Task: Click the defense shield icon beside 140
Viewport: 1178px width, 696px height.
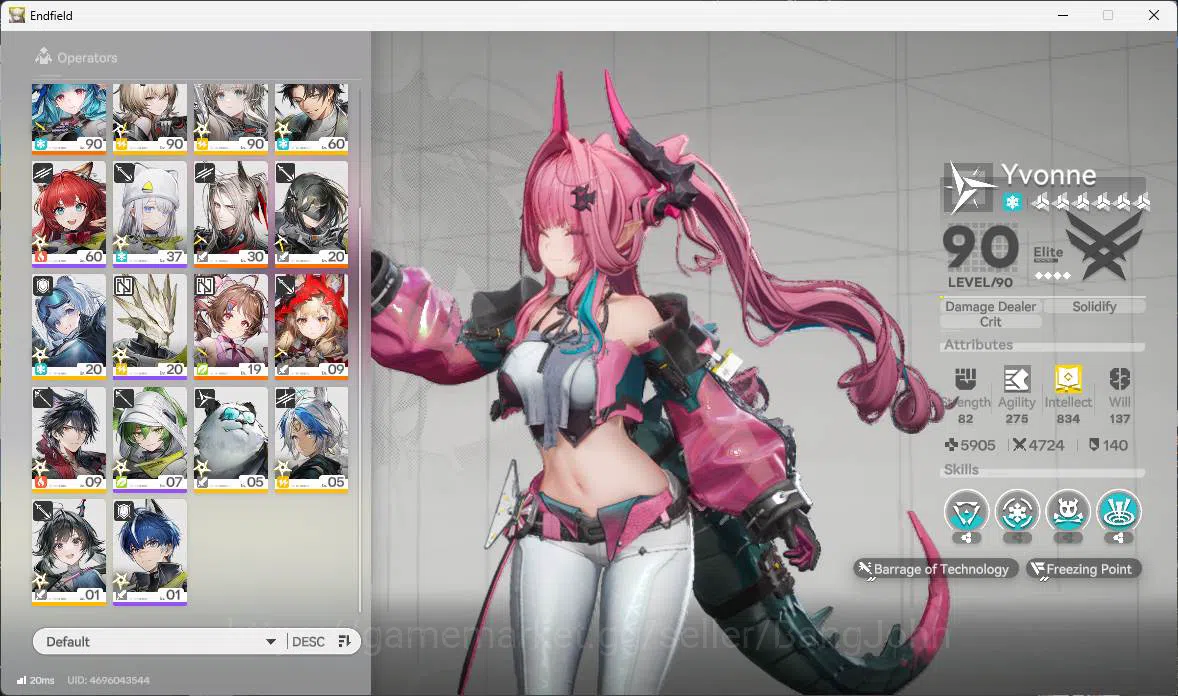Action: click(1094, 445)
